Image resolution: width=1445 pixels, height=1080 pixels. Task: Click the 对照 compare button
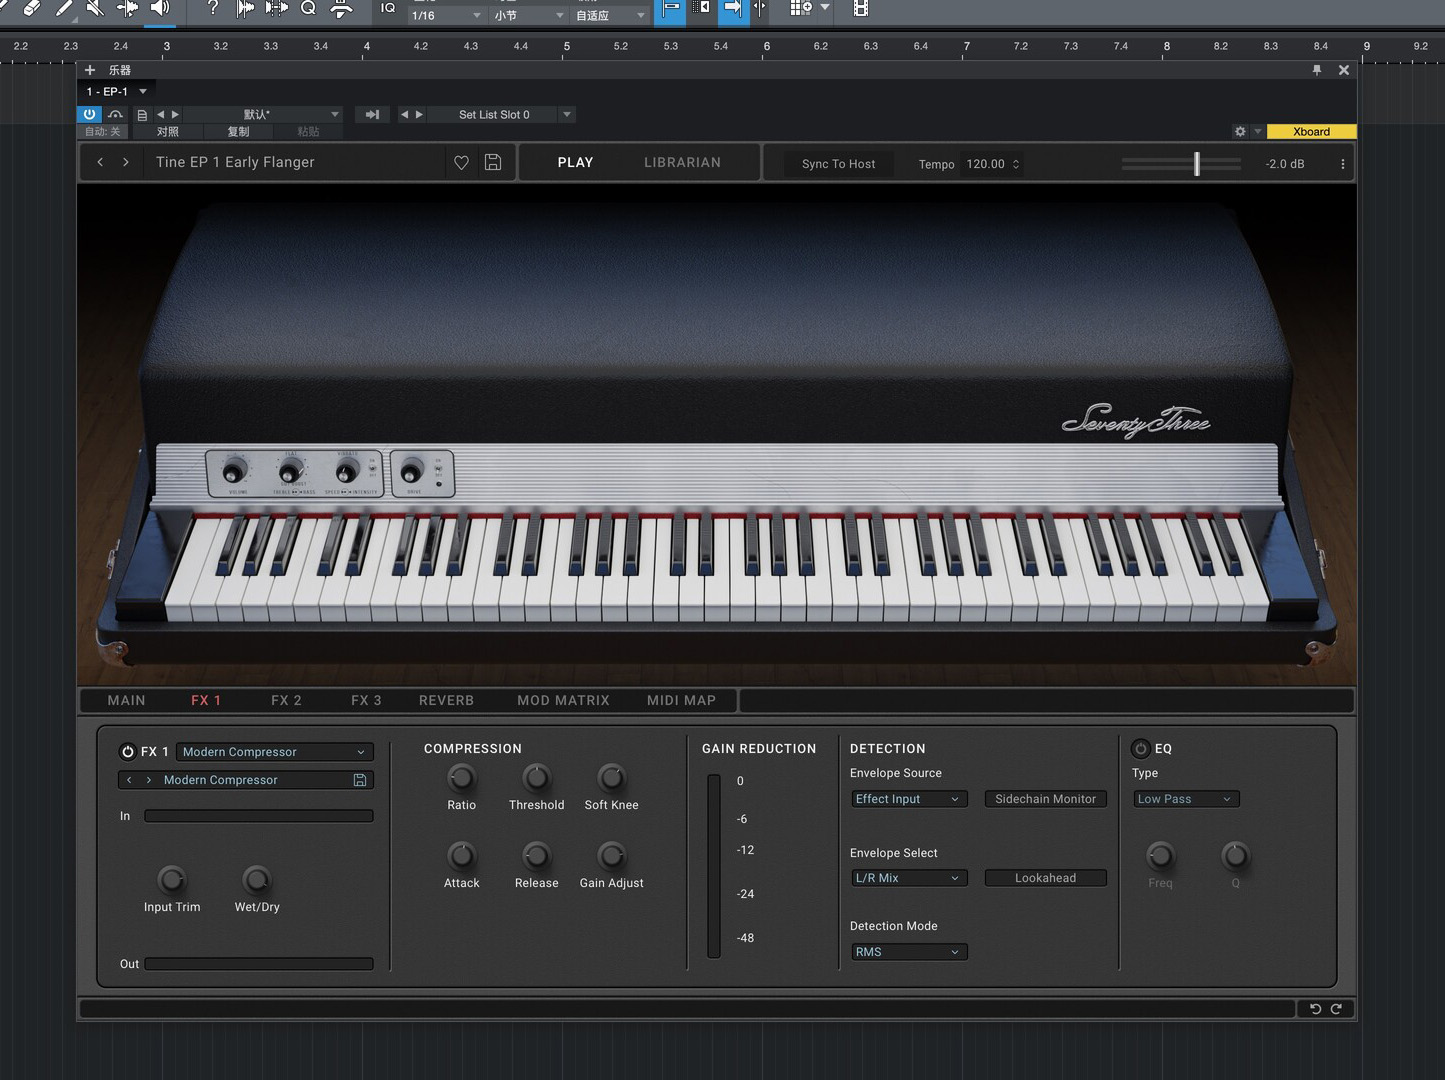coord(168,132)
